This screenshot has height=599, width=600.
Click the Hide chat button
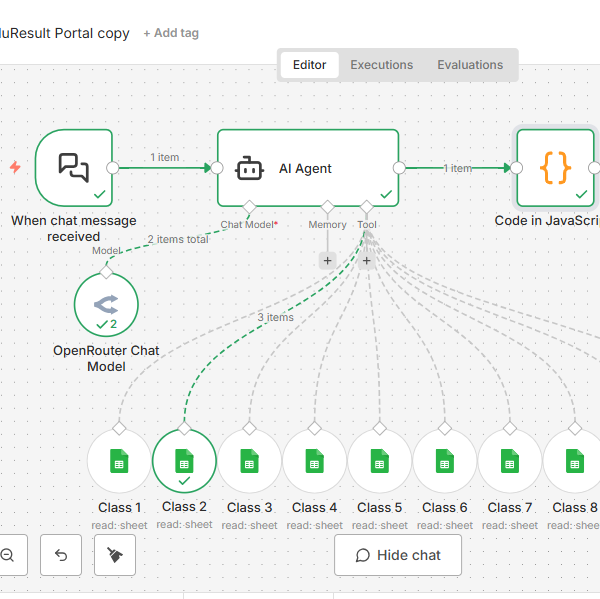coord(398,555)
